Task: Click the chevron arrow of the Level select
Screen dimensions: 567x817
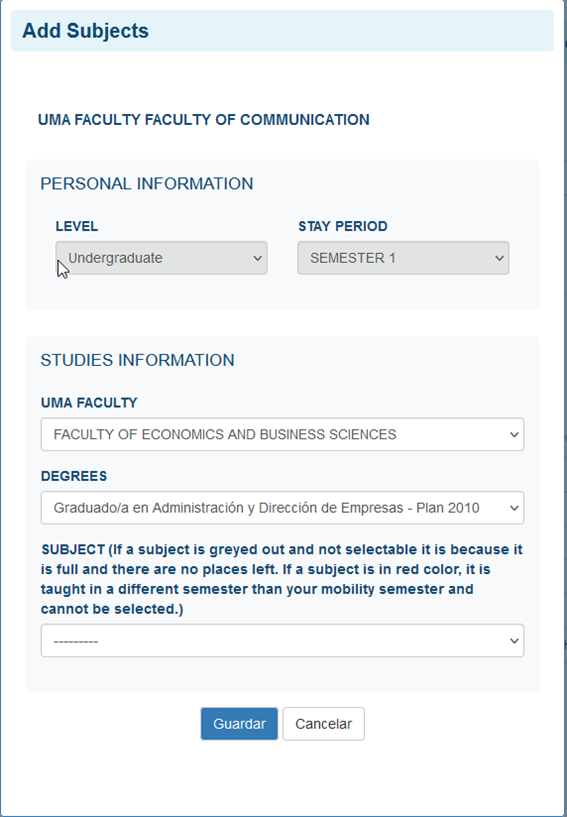Action: pos(257,258)
